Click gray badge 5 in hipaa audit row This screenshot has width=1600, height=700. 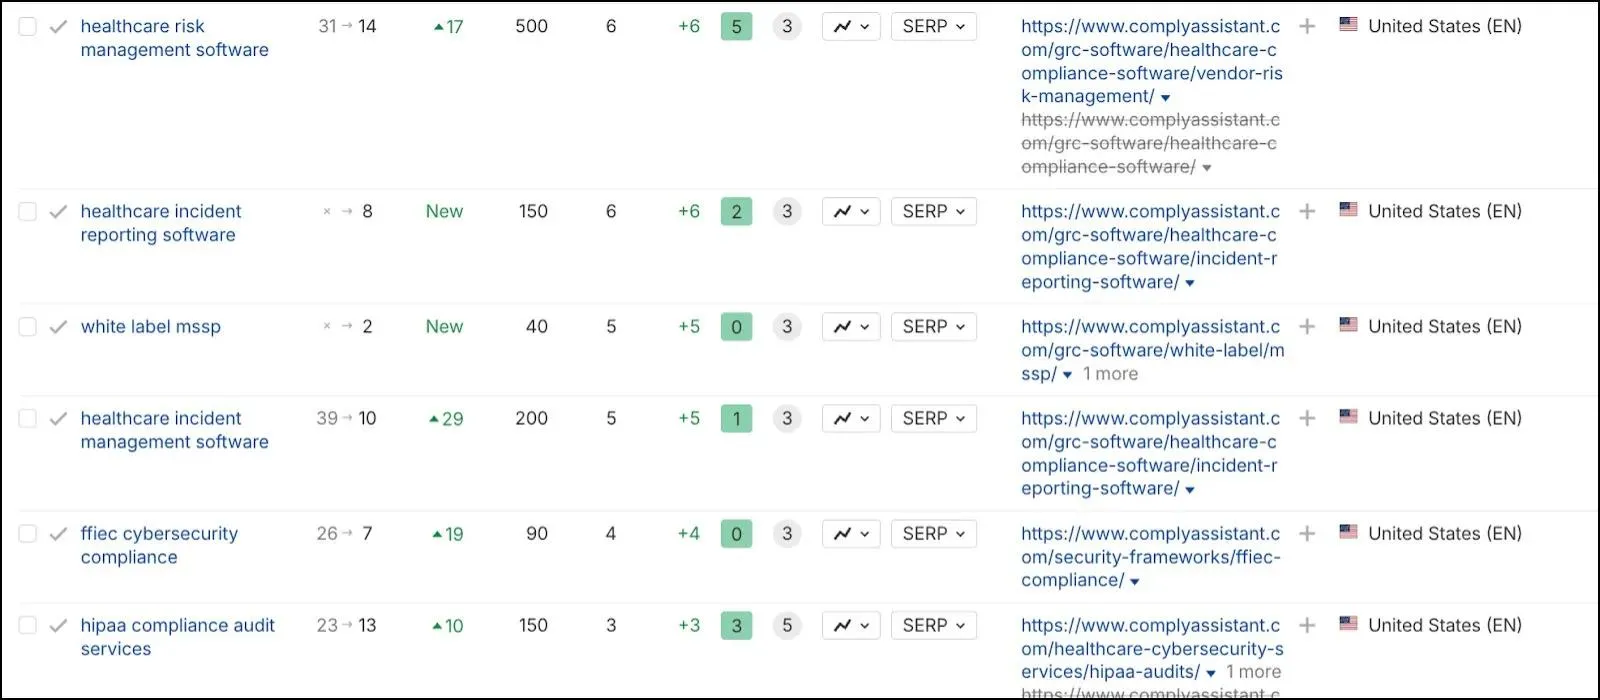pos(787,626)
